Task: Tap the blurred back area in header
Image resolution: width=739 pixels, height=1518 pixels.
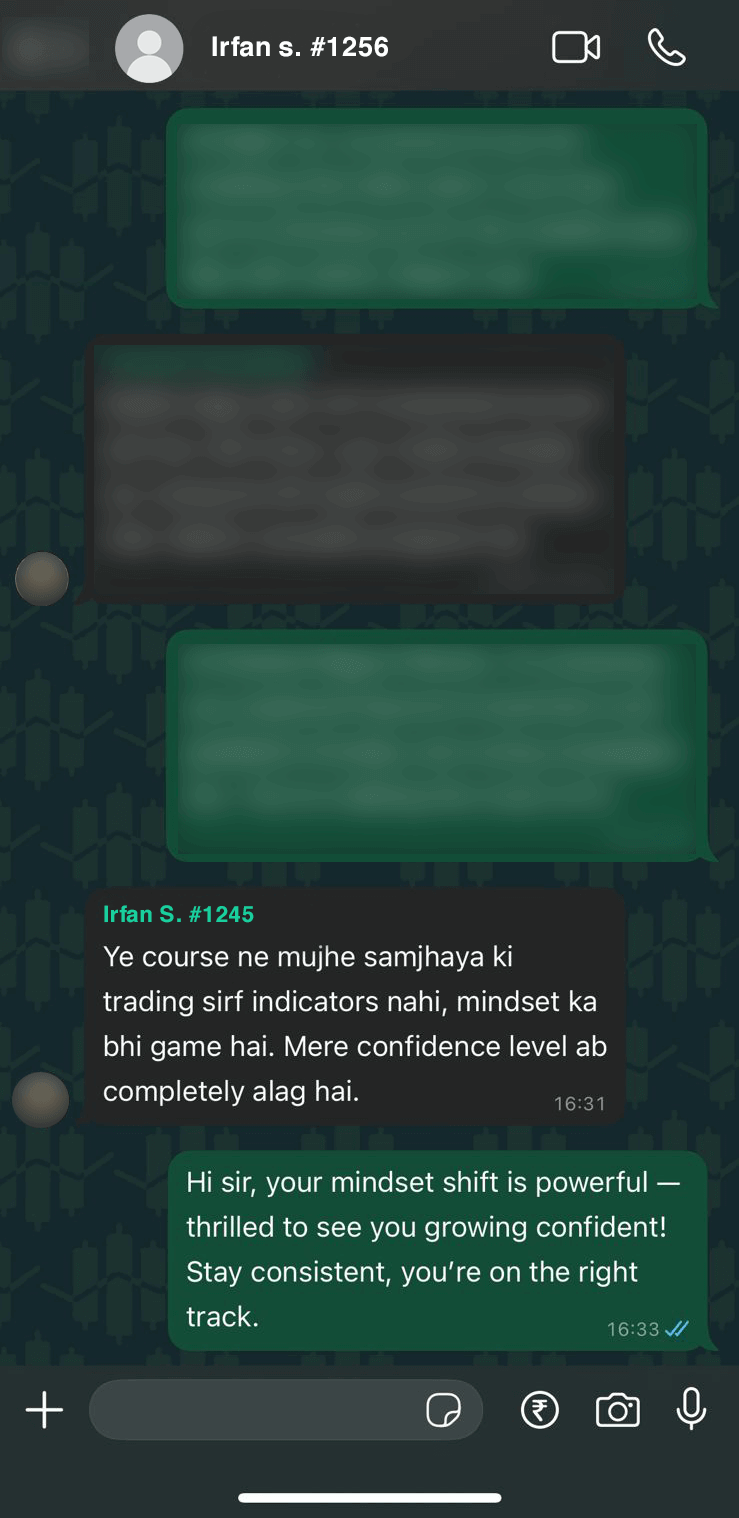Action: coord(45,45)
